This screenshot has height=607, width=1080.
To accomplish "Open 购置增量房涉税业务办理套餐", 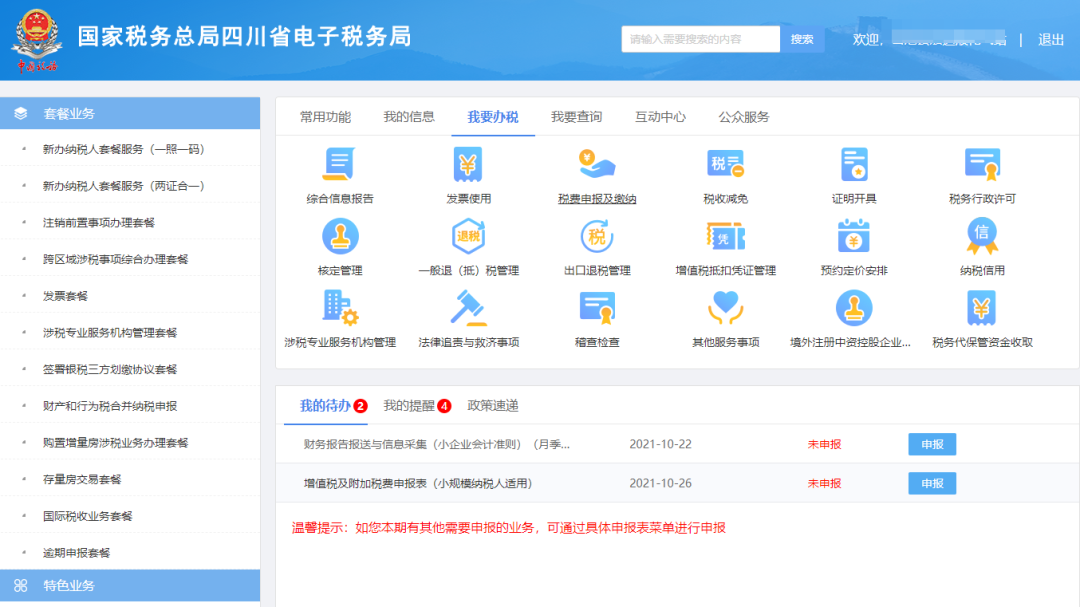I will [115, 443].
